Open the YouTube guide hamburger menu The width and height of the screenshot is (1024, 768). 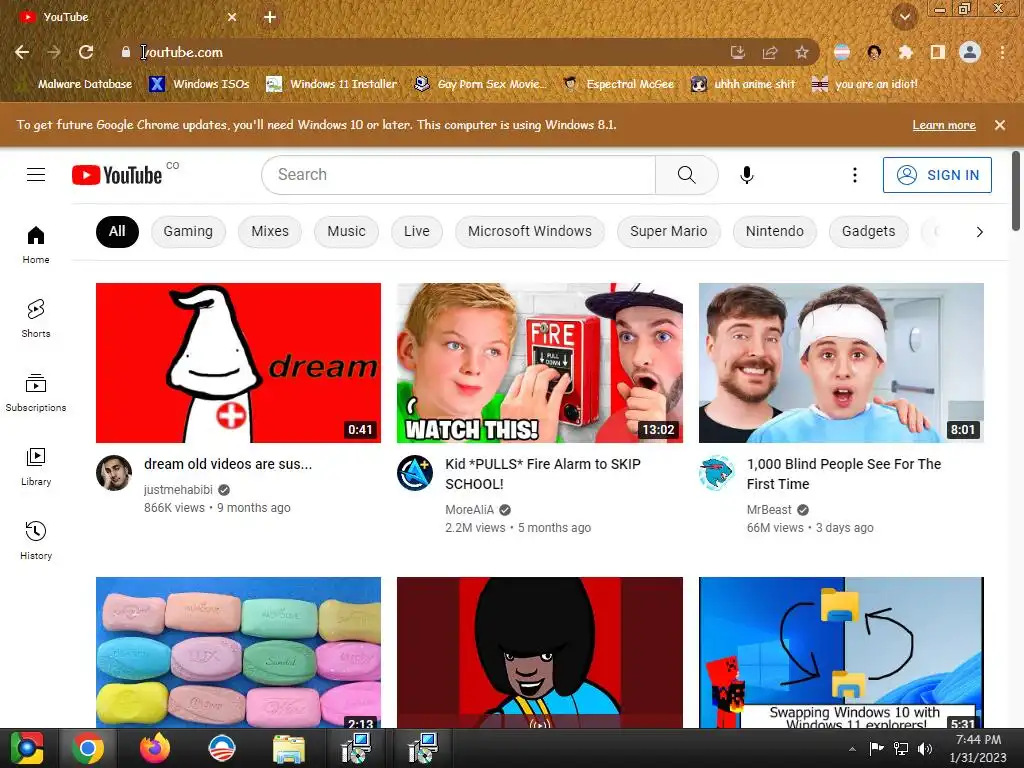click(x=36, y=174)
